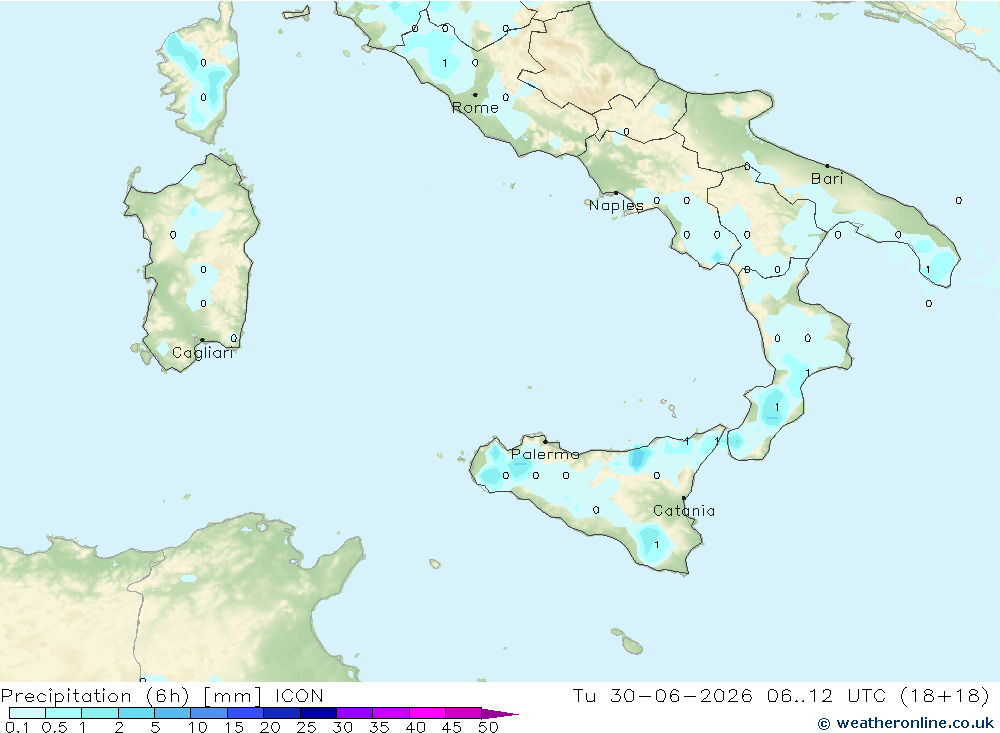1000x733 pixels.
Task: Select the Catania city label
Action: (x=684, y=510)
